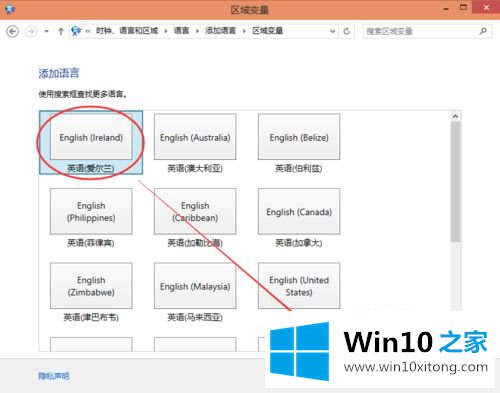This screenshot has width=500, height=393.
Task: Open recent locations dropdown arrow
Action: pyautogui.click(x=46, y=32)
